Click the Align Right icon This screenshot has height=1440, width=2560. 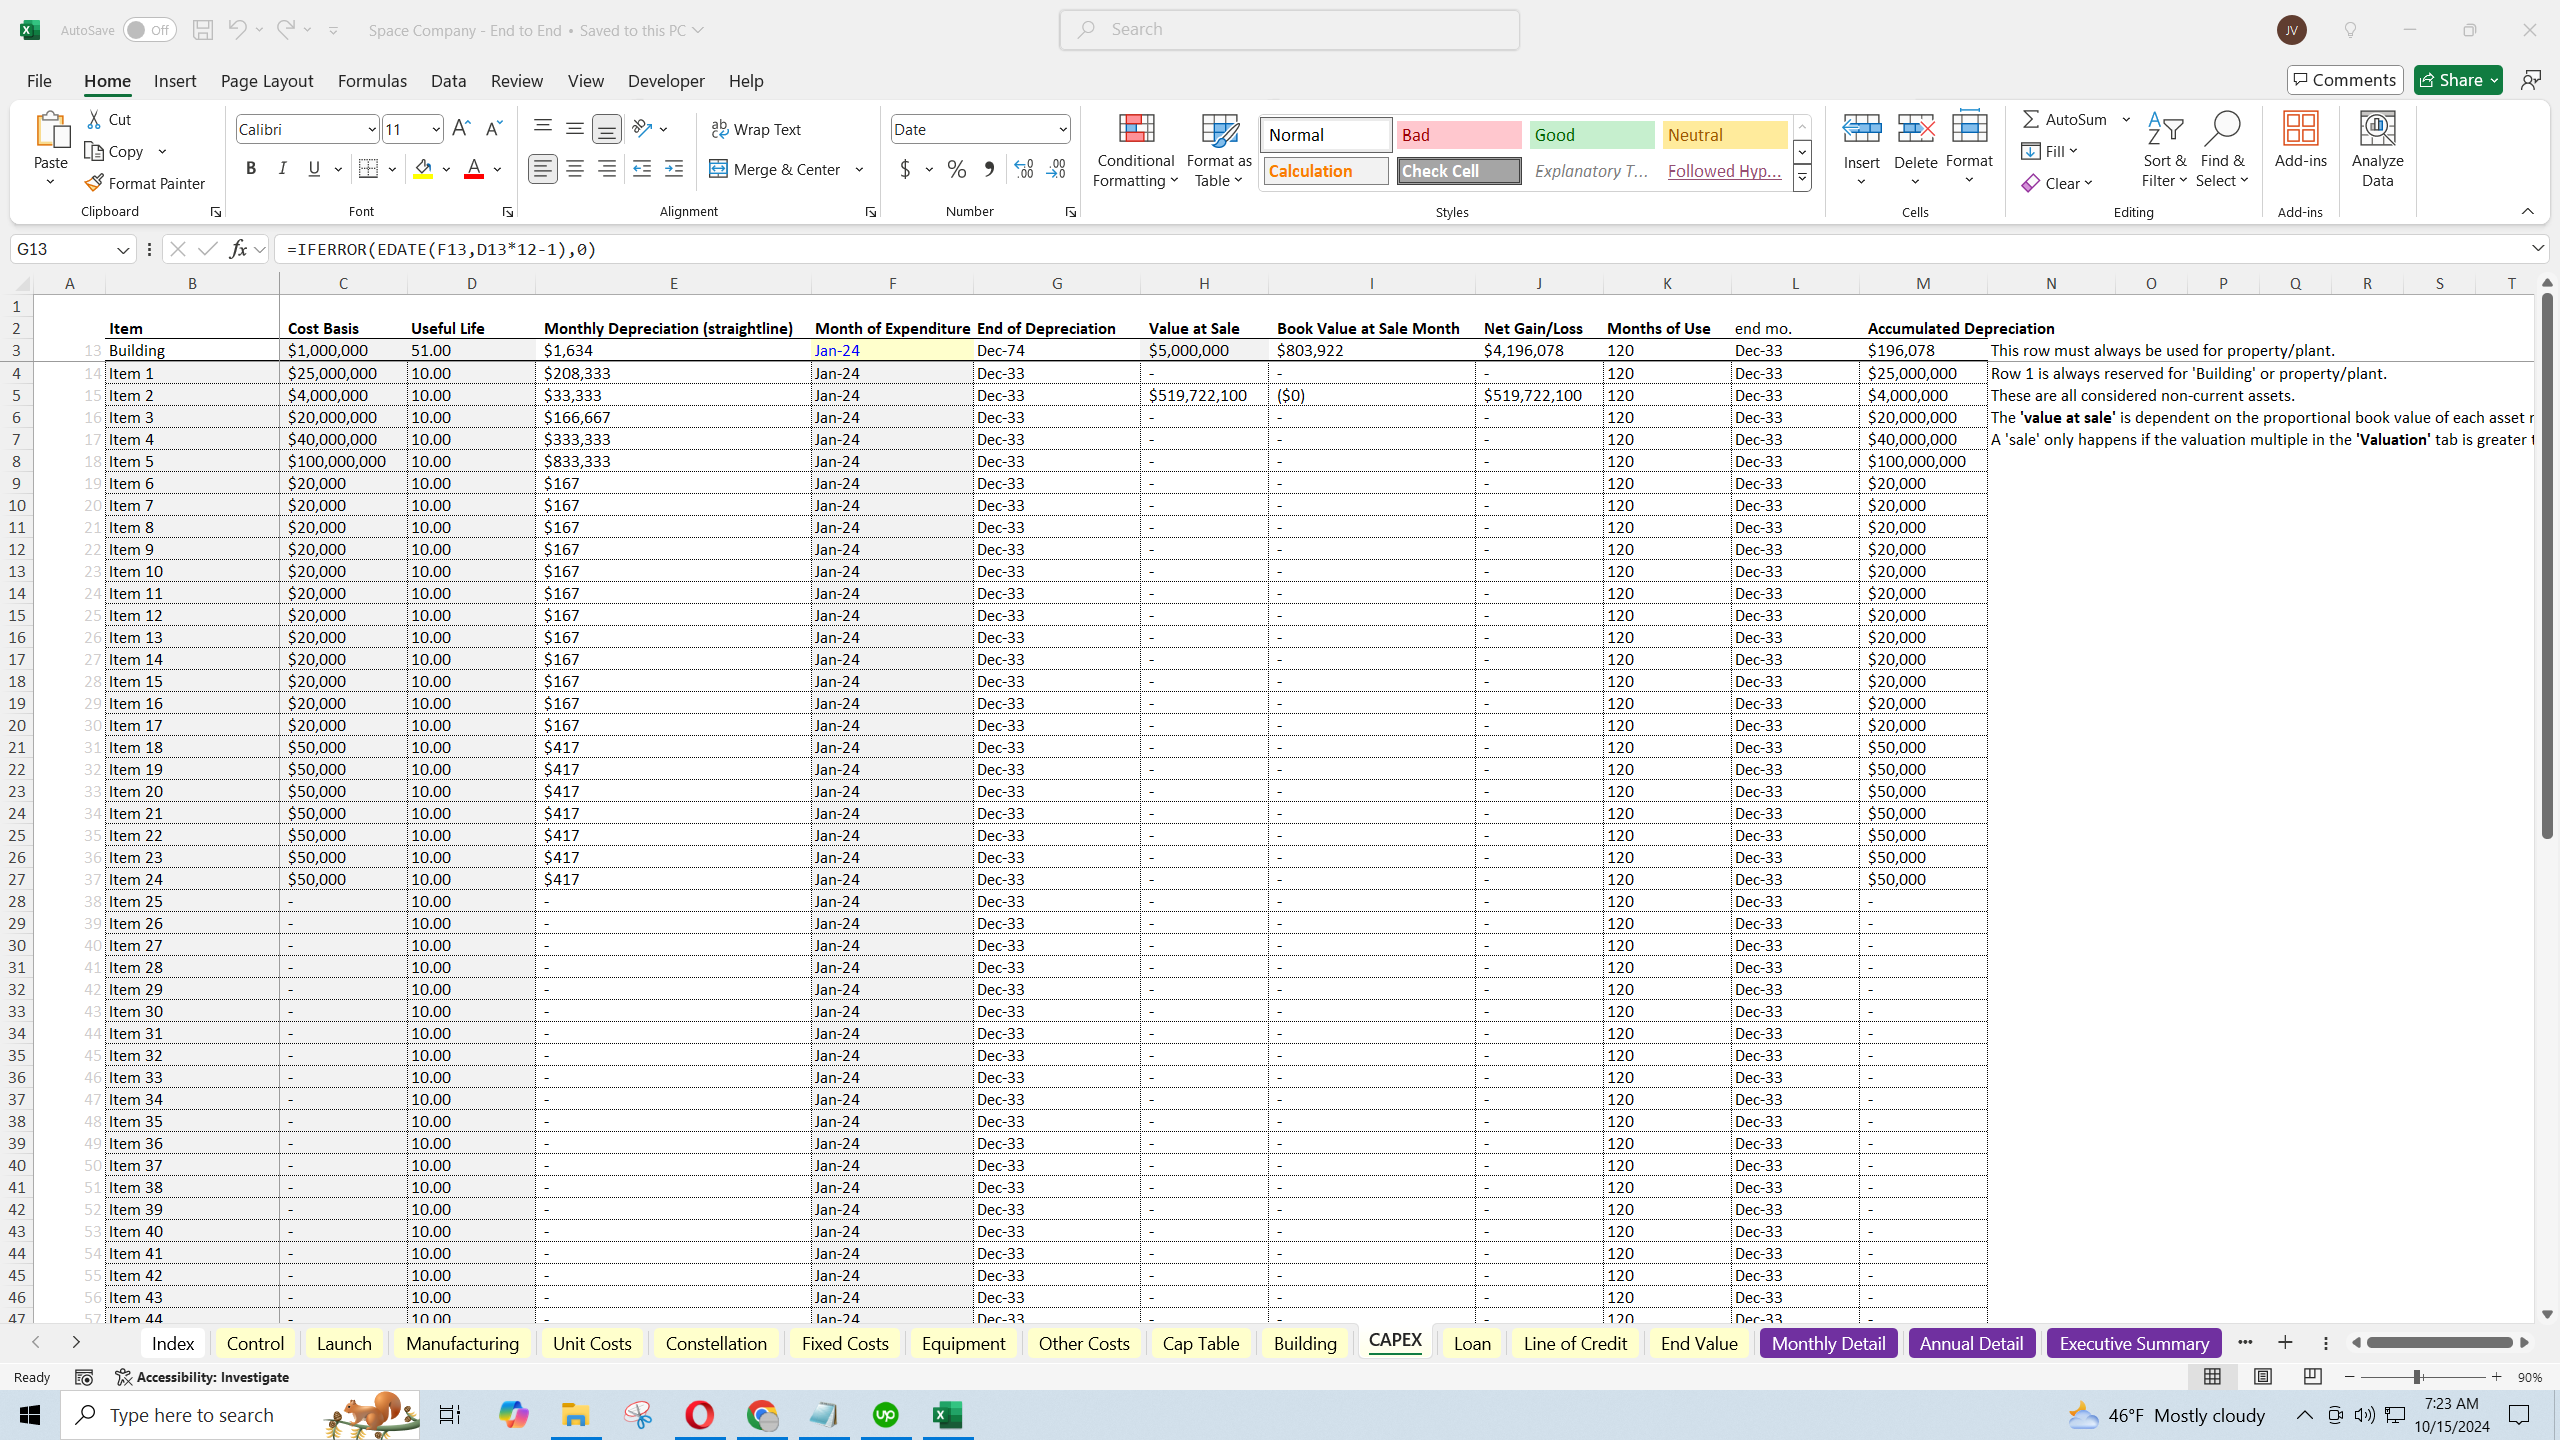(607, 169)
